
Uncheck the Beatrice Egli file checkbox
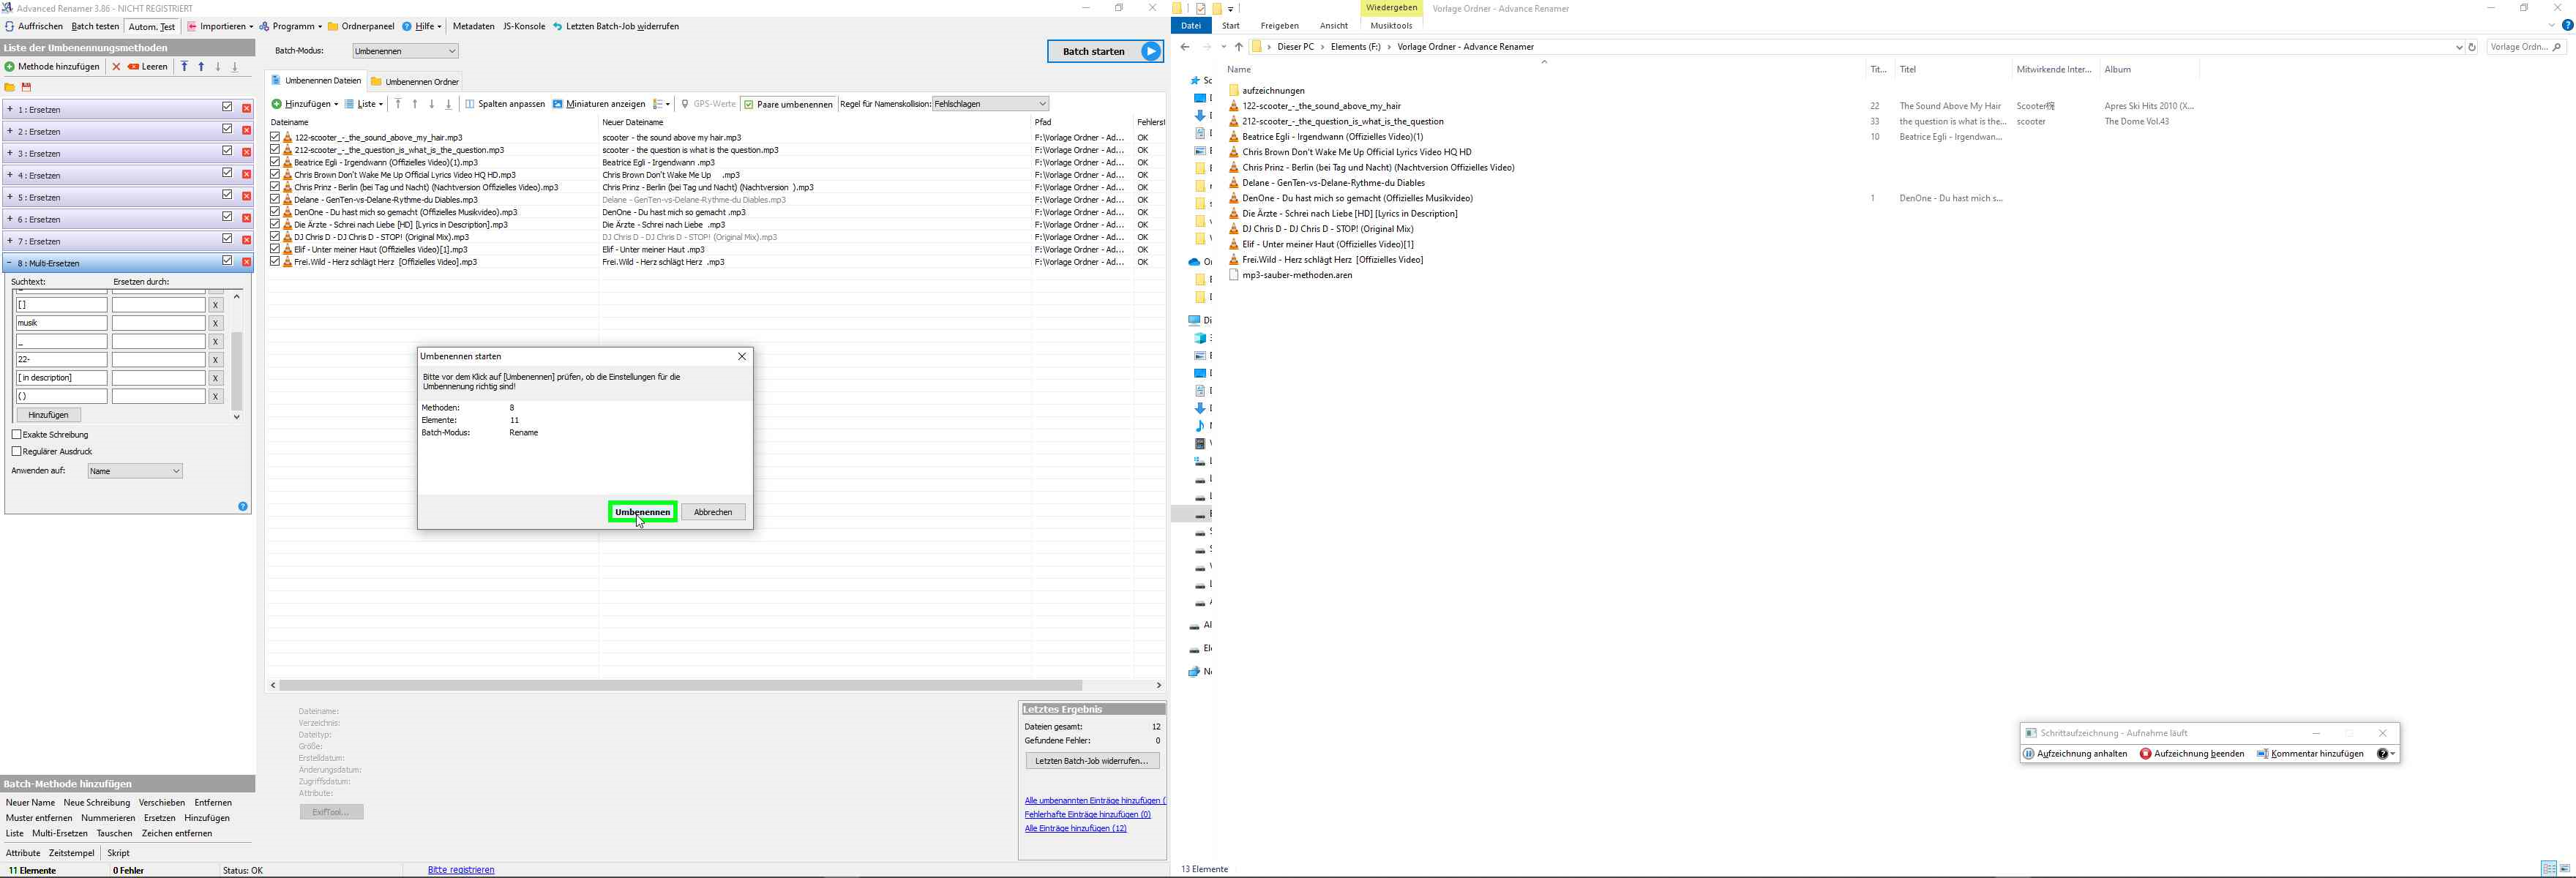275,162
